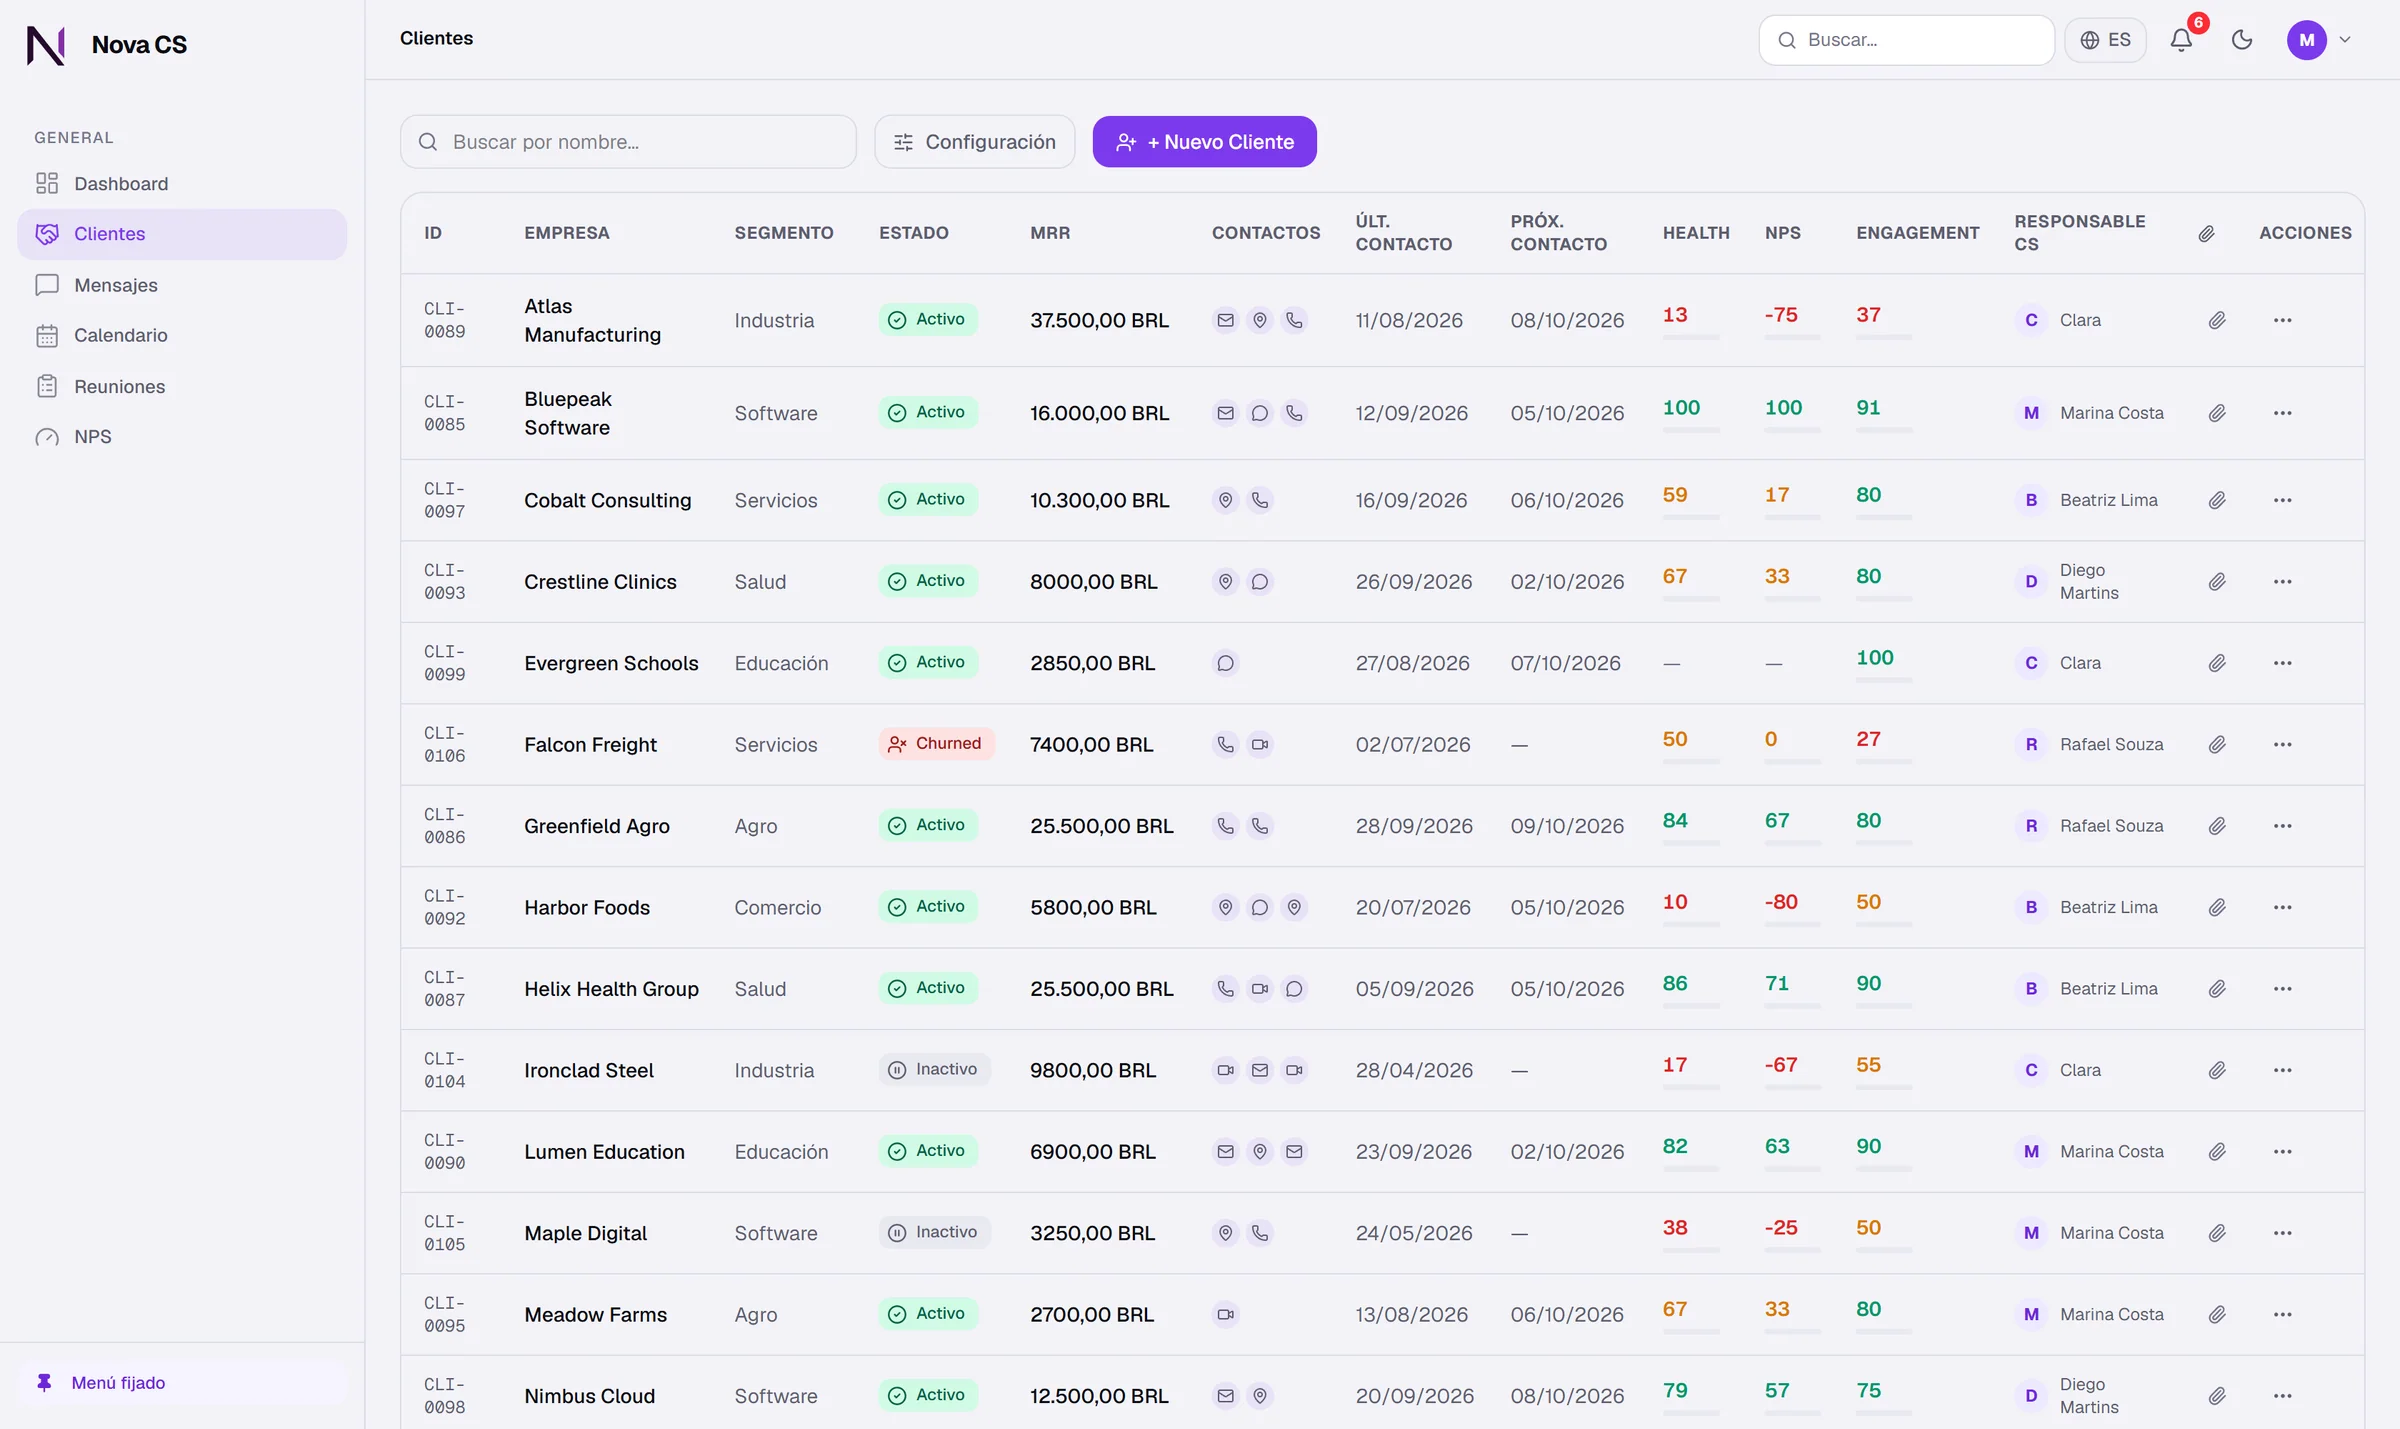
Task: Click attachment icon for Maple Digital
Action: pyautogui.click(x=2217, y=1233)
